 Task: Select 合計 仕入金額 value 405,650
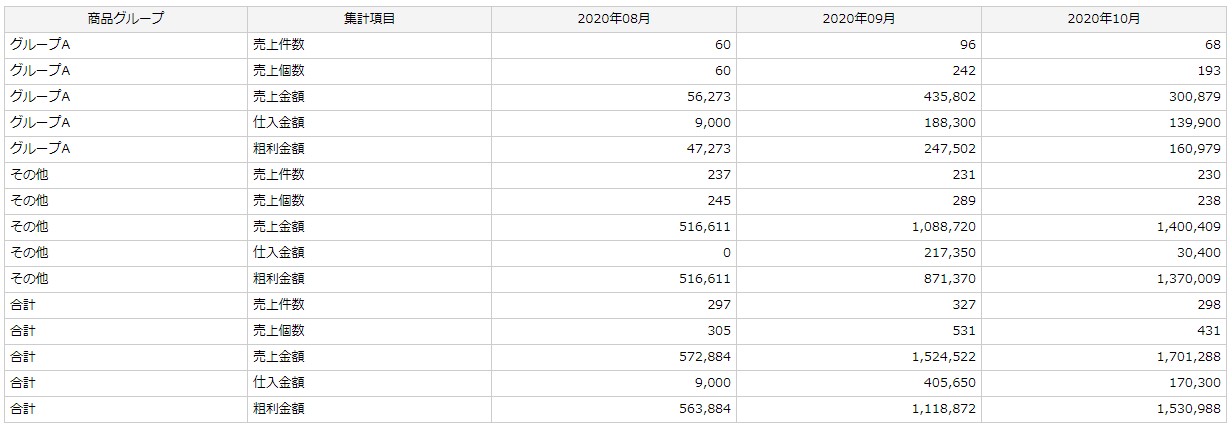coord(950,383)
